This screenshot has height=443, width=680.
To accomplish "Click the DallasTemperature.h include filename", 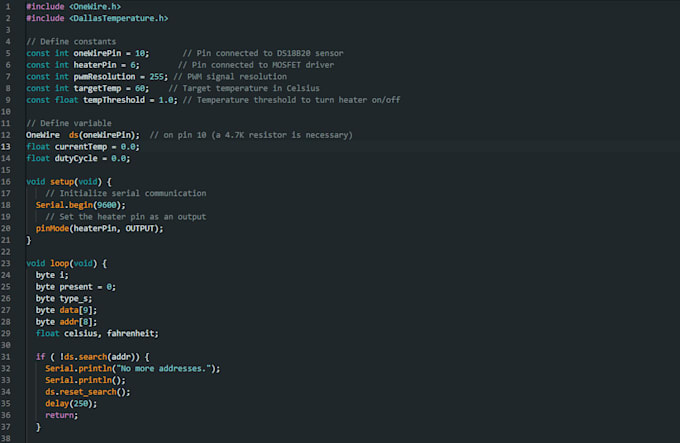I will coord(119,18).
